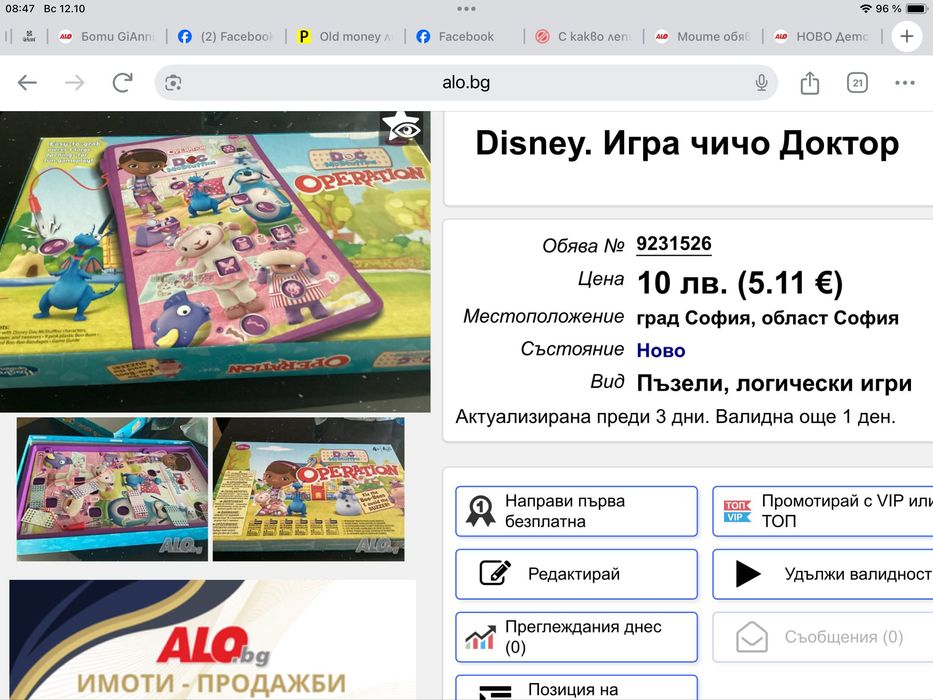
Task: Open the camera lens search icon
Action: (173, 83)
